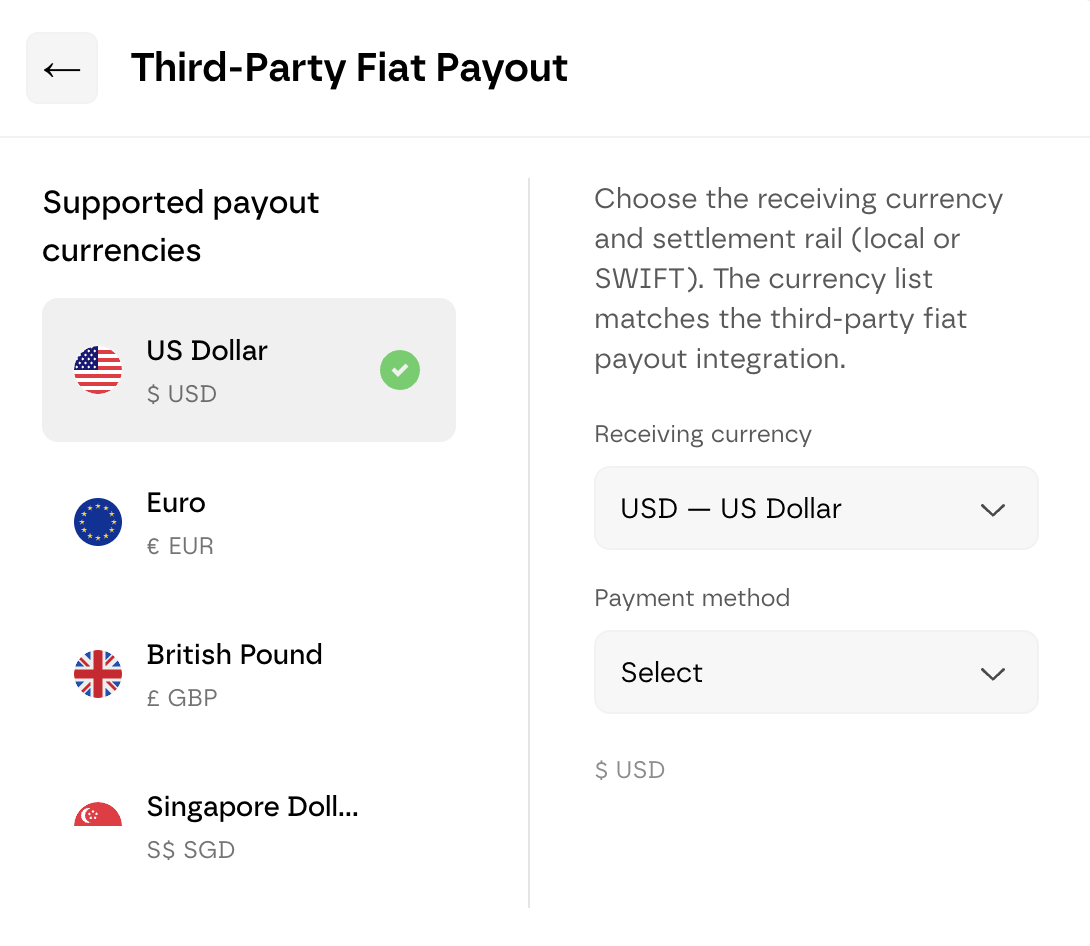Screen dimensions: 1090x946
Task: Select Singapore Dollar as payout currency
Action: 248,826
